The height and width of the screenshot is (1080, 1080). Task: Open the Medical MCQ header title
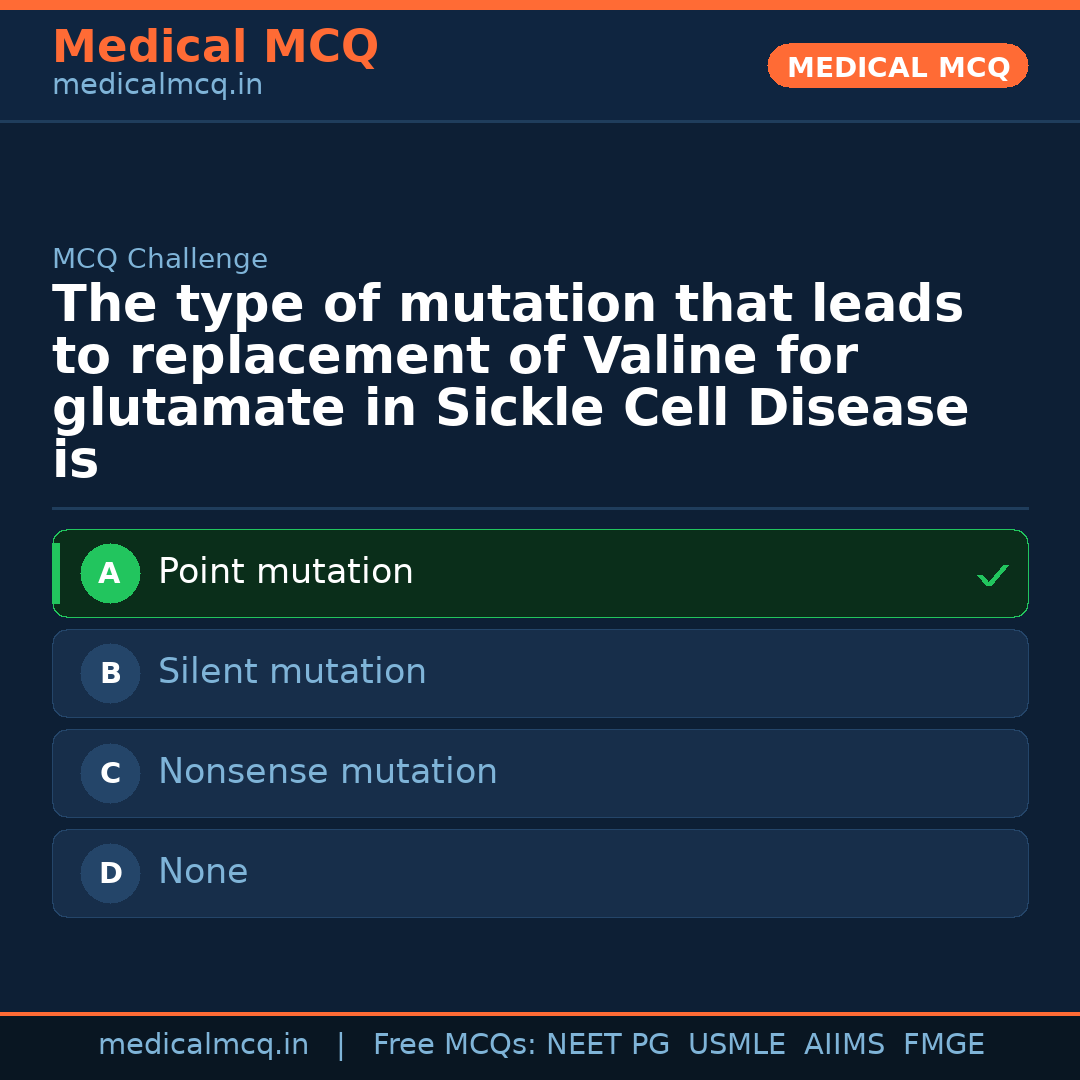point(215,47)
